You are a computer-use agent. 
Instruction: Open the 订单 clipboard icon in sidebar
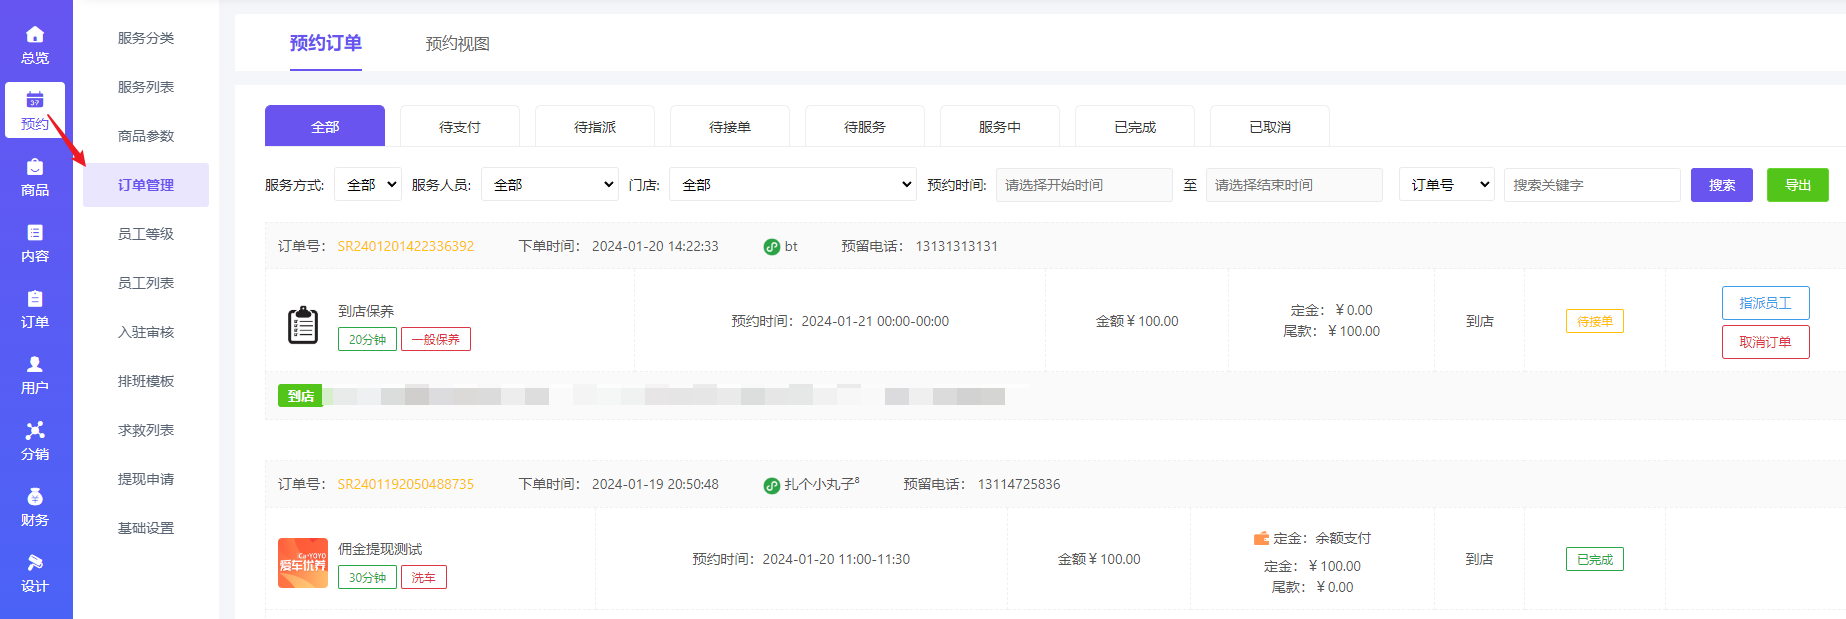coord(35,299)
